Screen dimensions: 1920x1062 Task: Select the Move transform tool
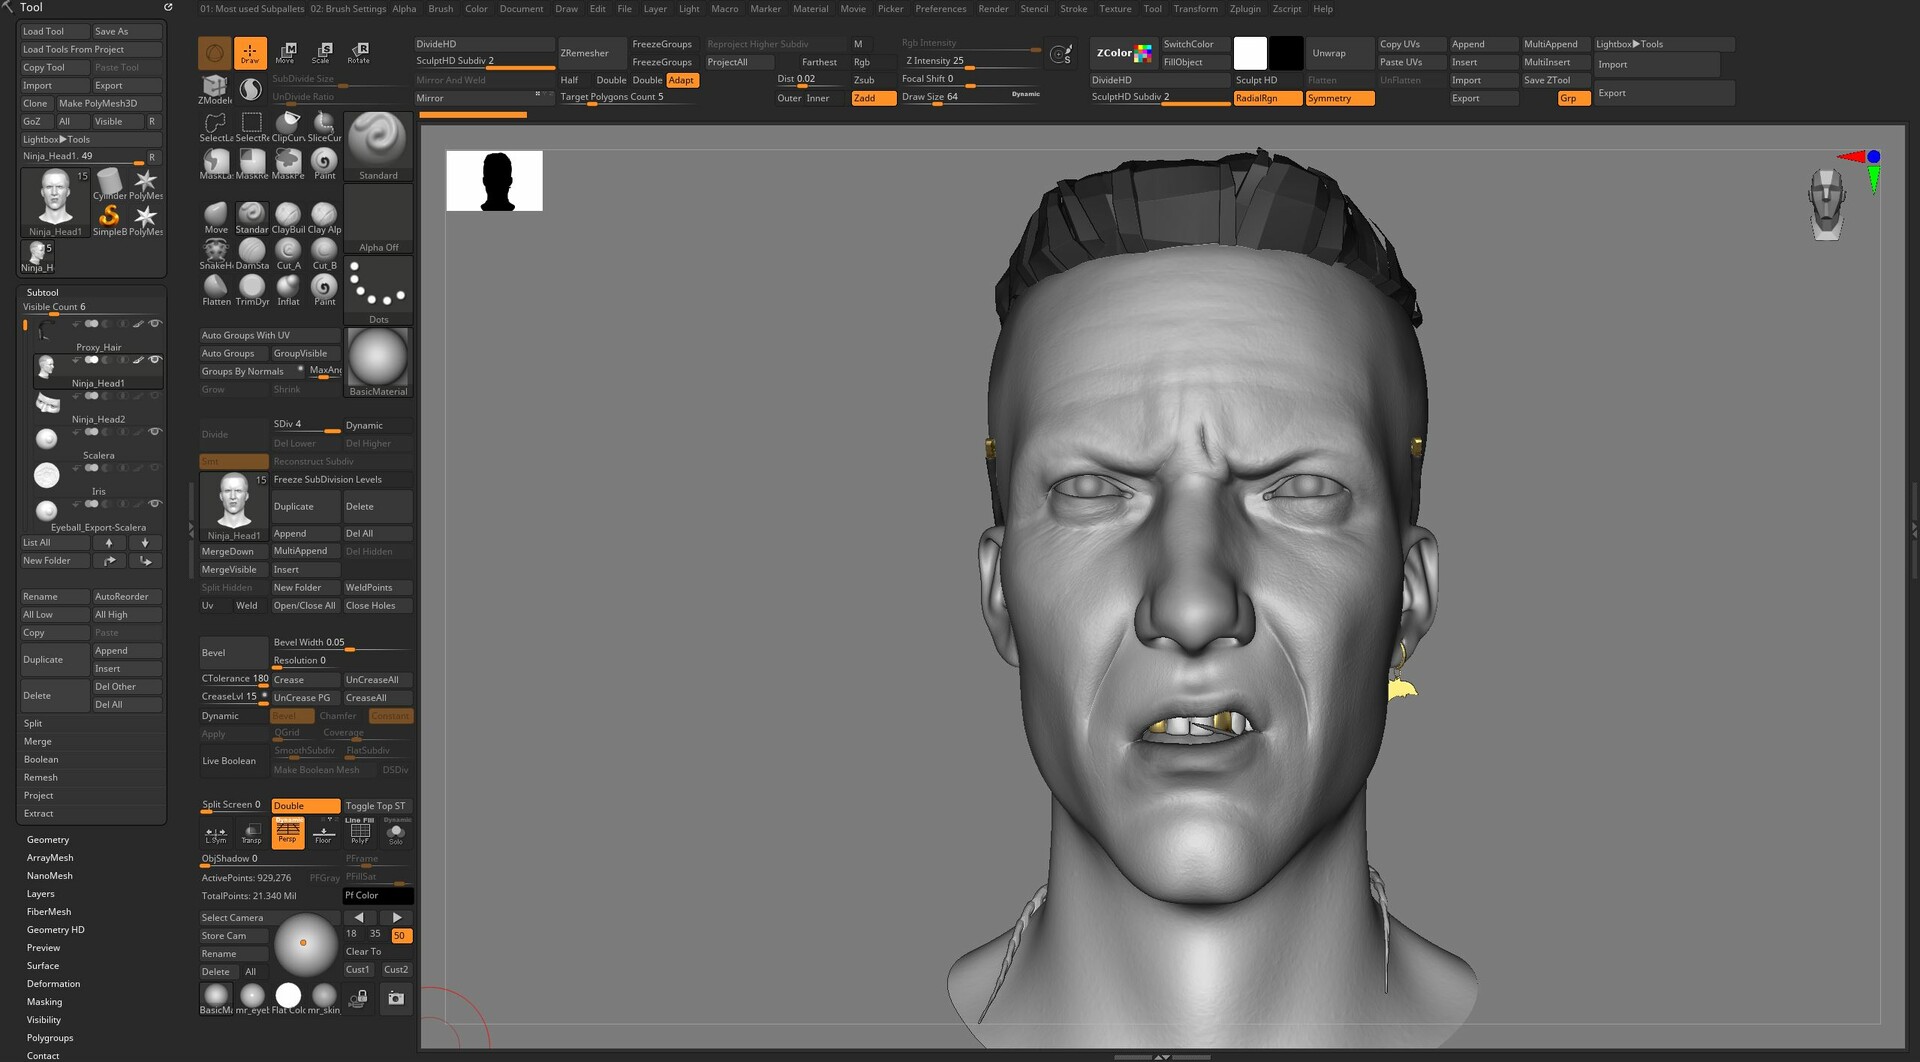[x=286, y=52]
